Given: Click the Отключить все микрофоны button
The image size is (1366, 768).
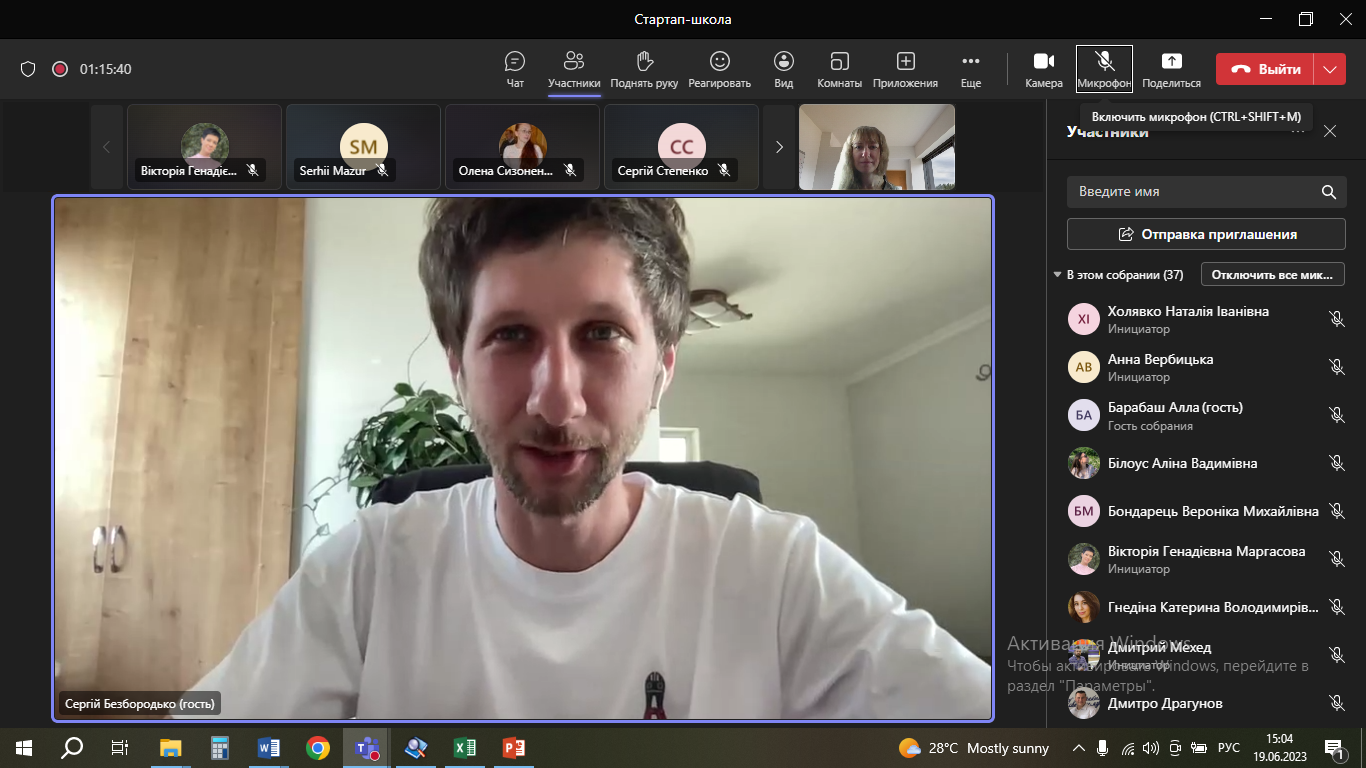Looking at the screenshot, I should coord(1272,275).
